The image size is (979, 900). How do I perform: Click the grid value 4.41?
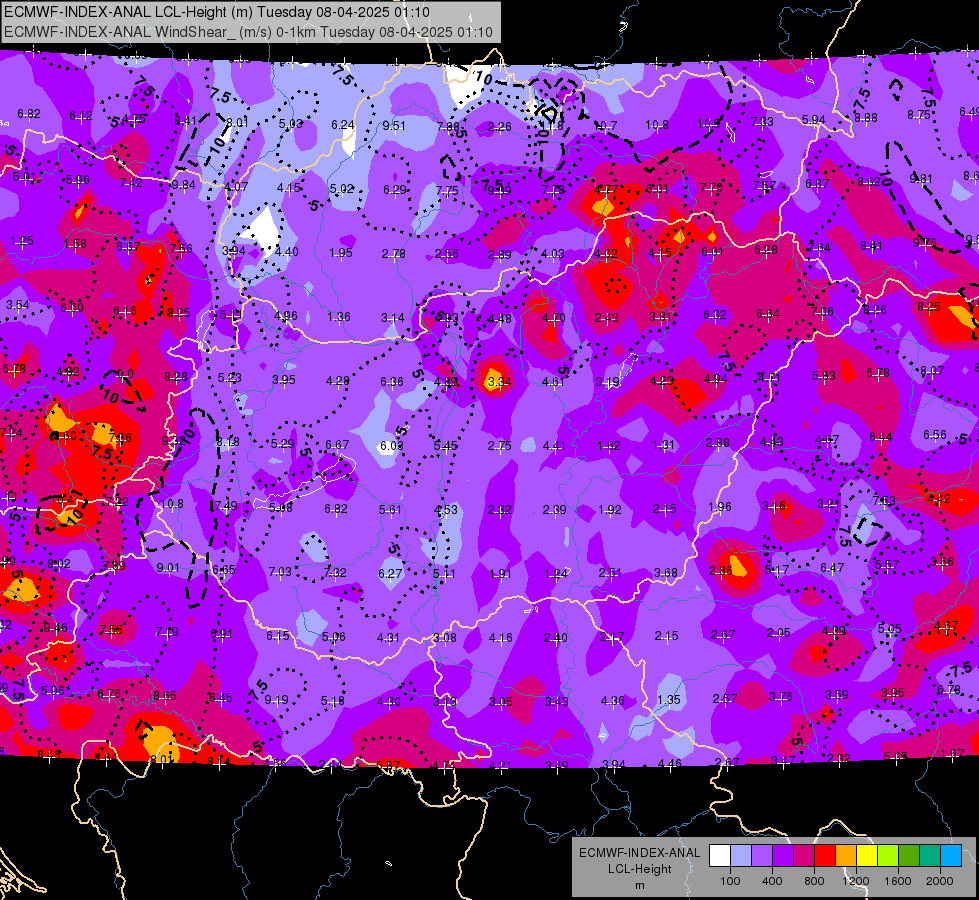coord(554,445)
